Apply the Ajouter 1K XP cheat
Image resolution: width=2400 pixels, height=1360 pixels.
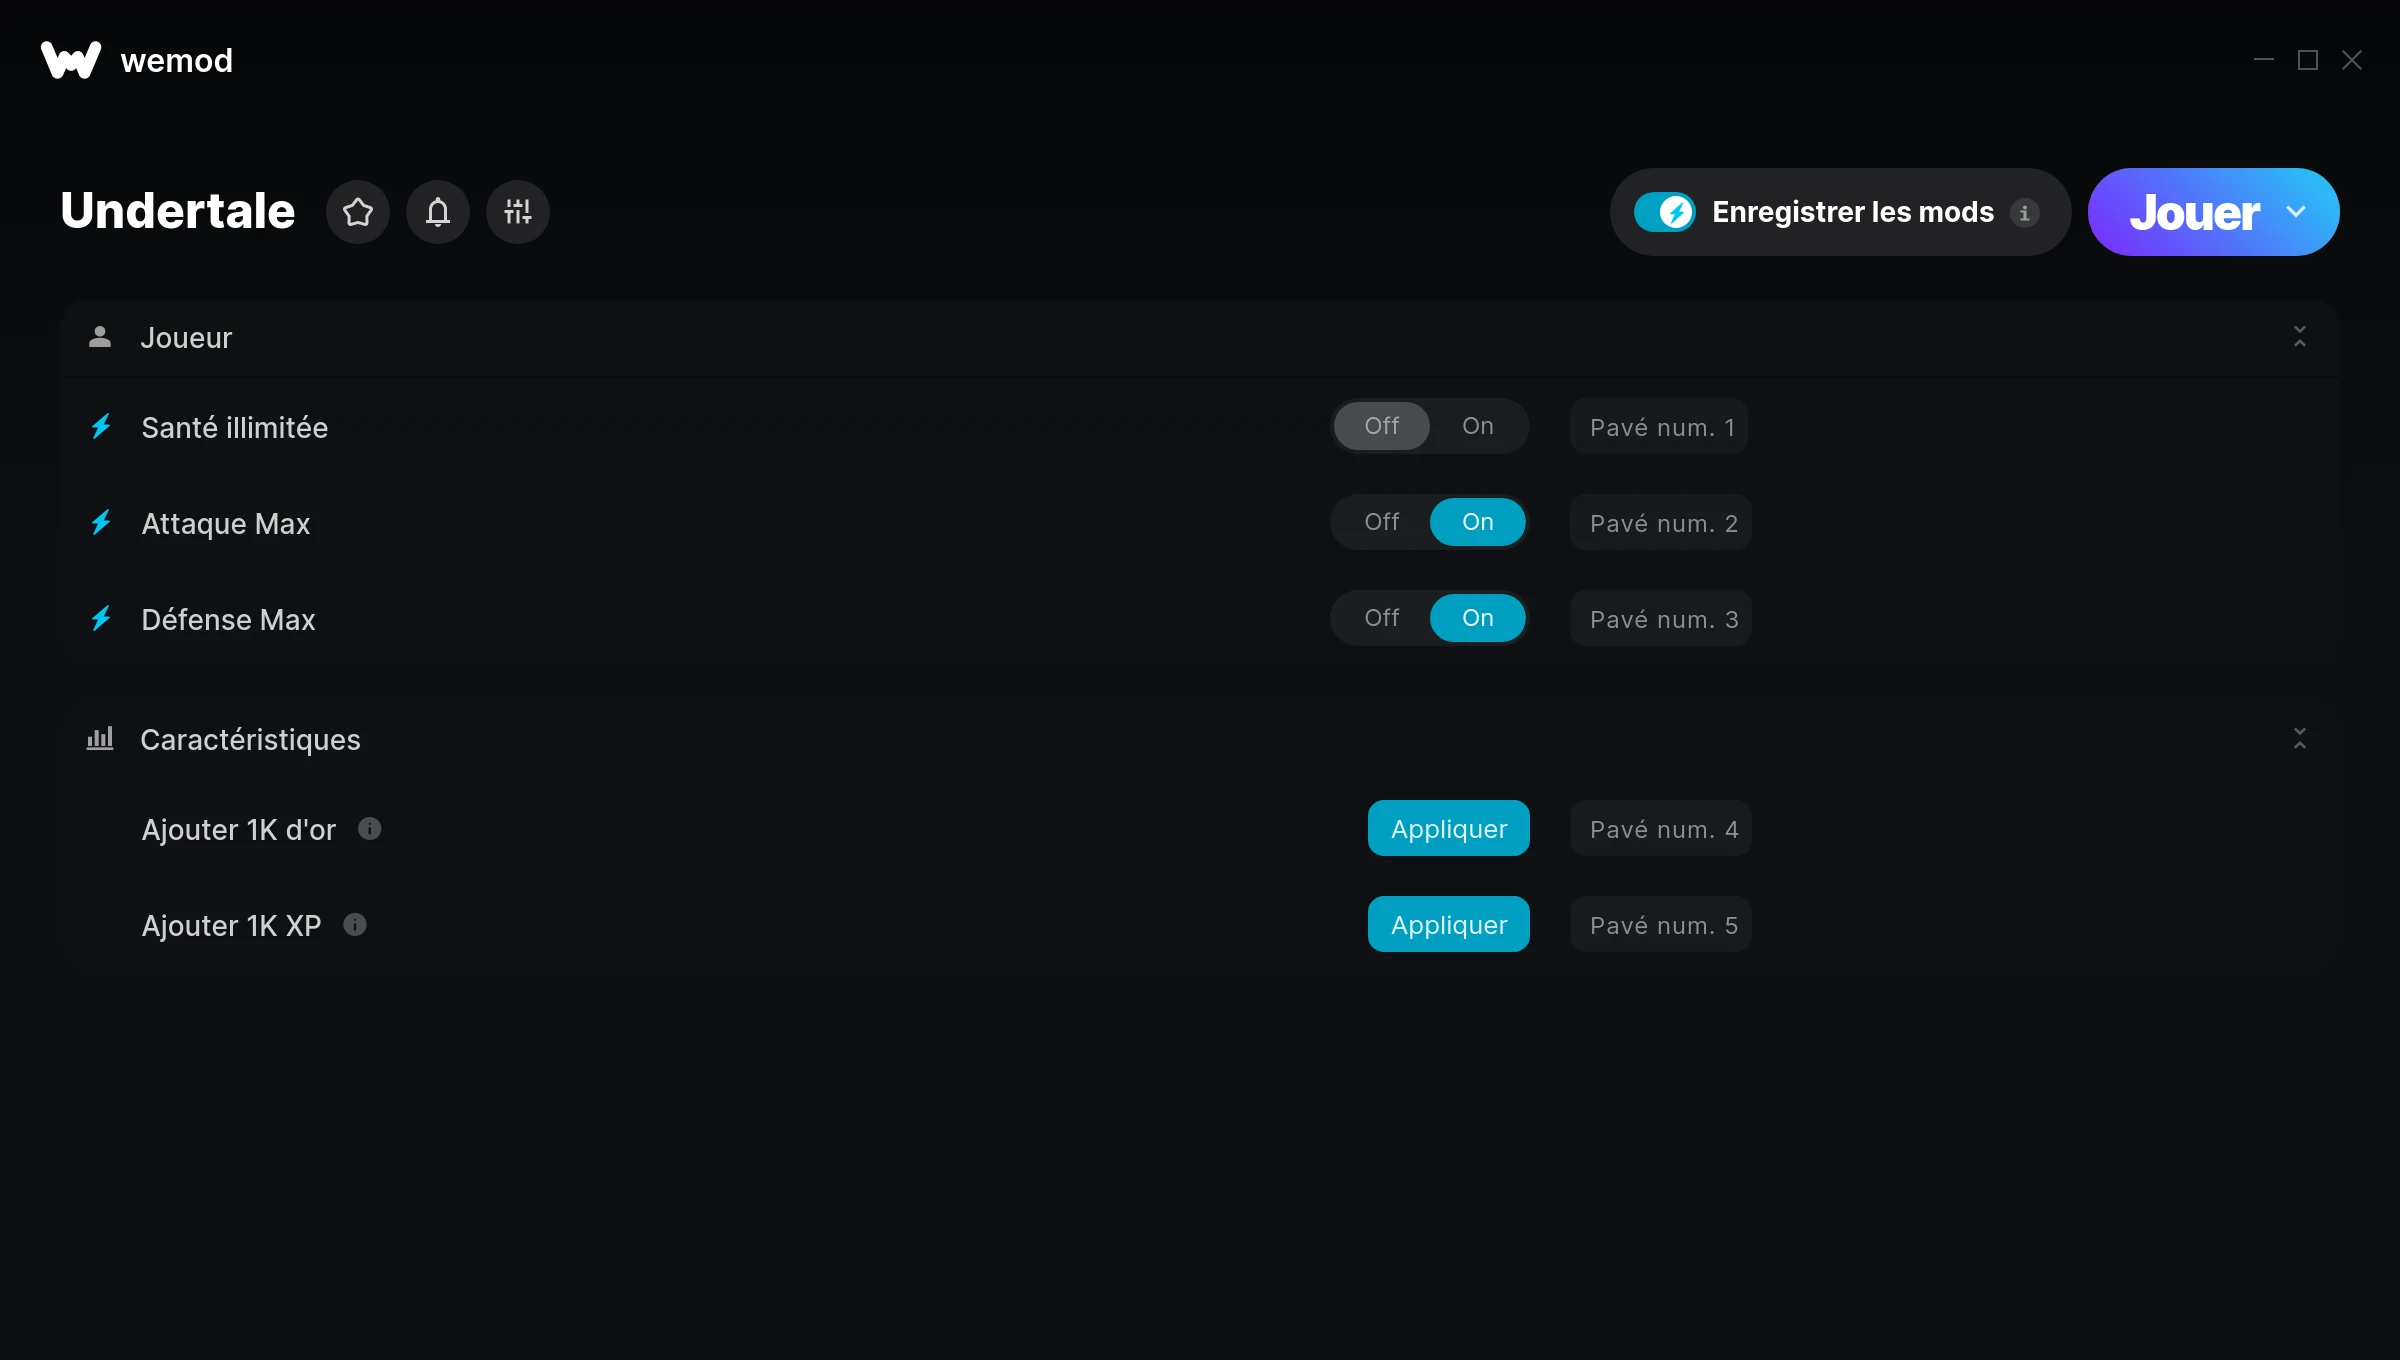1448,925
